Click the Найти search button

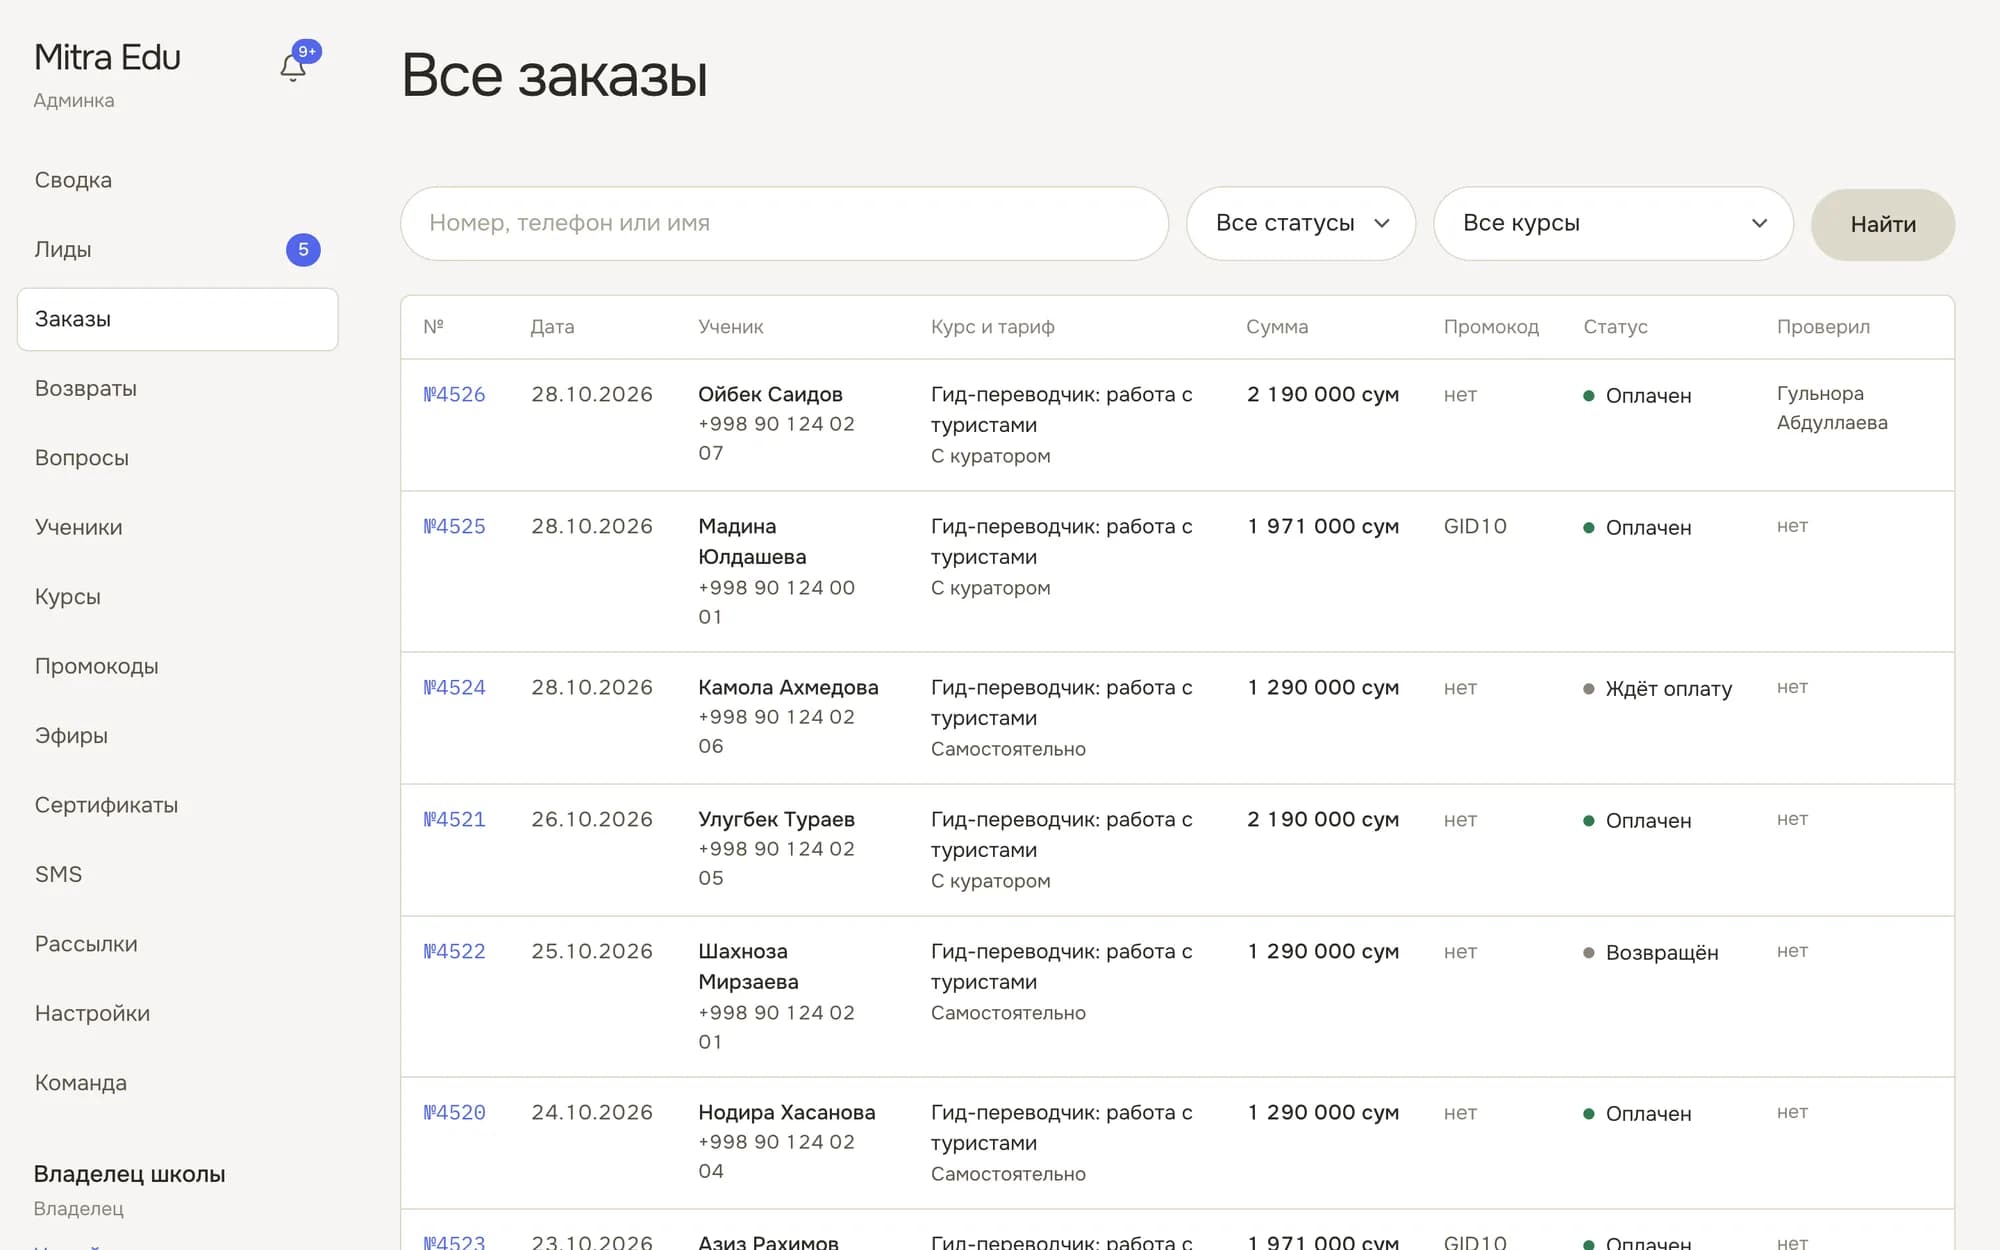tap(1883, 224)
